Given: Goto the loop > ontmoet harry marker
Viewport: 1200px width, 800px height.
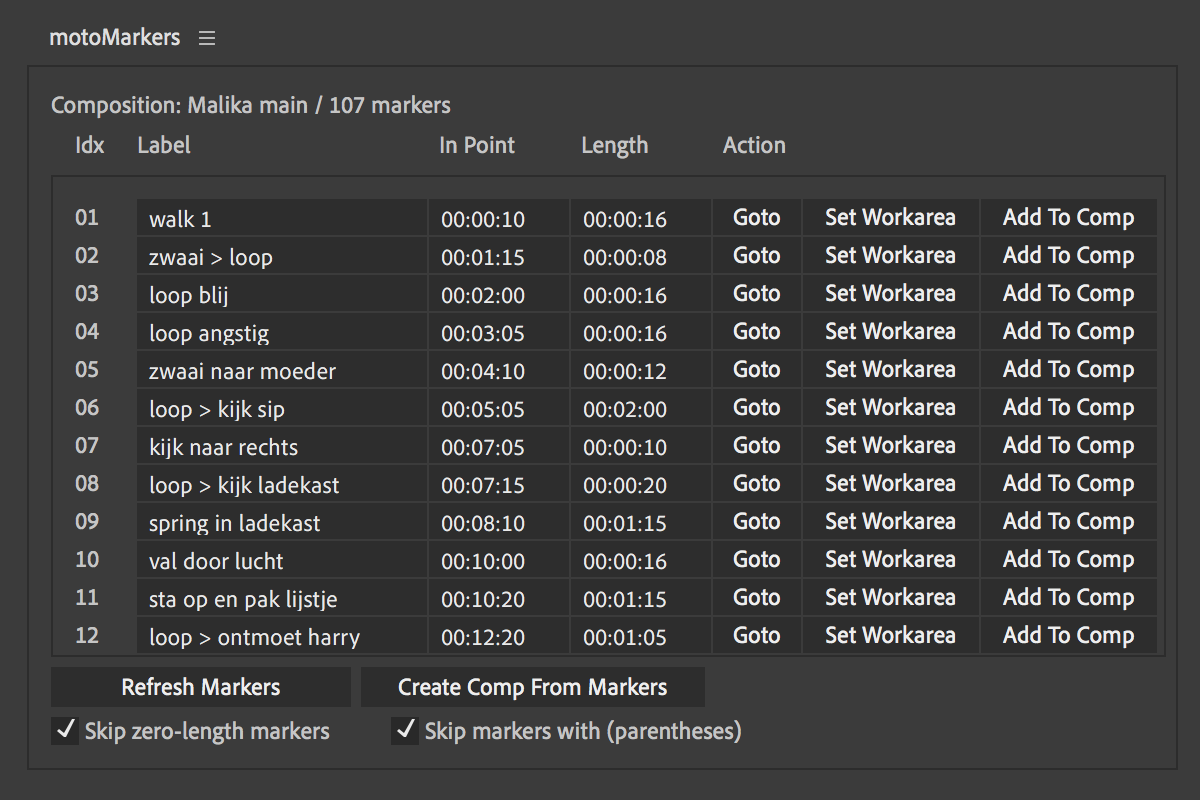Looking at the screenshot, I should 757,636.
